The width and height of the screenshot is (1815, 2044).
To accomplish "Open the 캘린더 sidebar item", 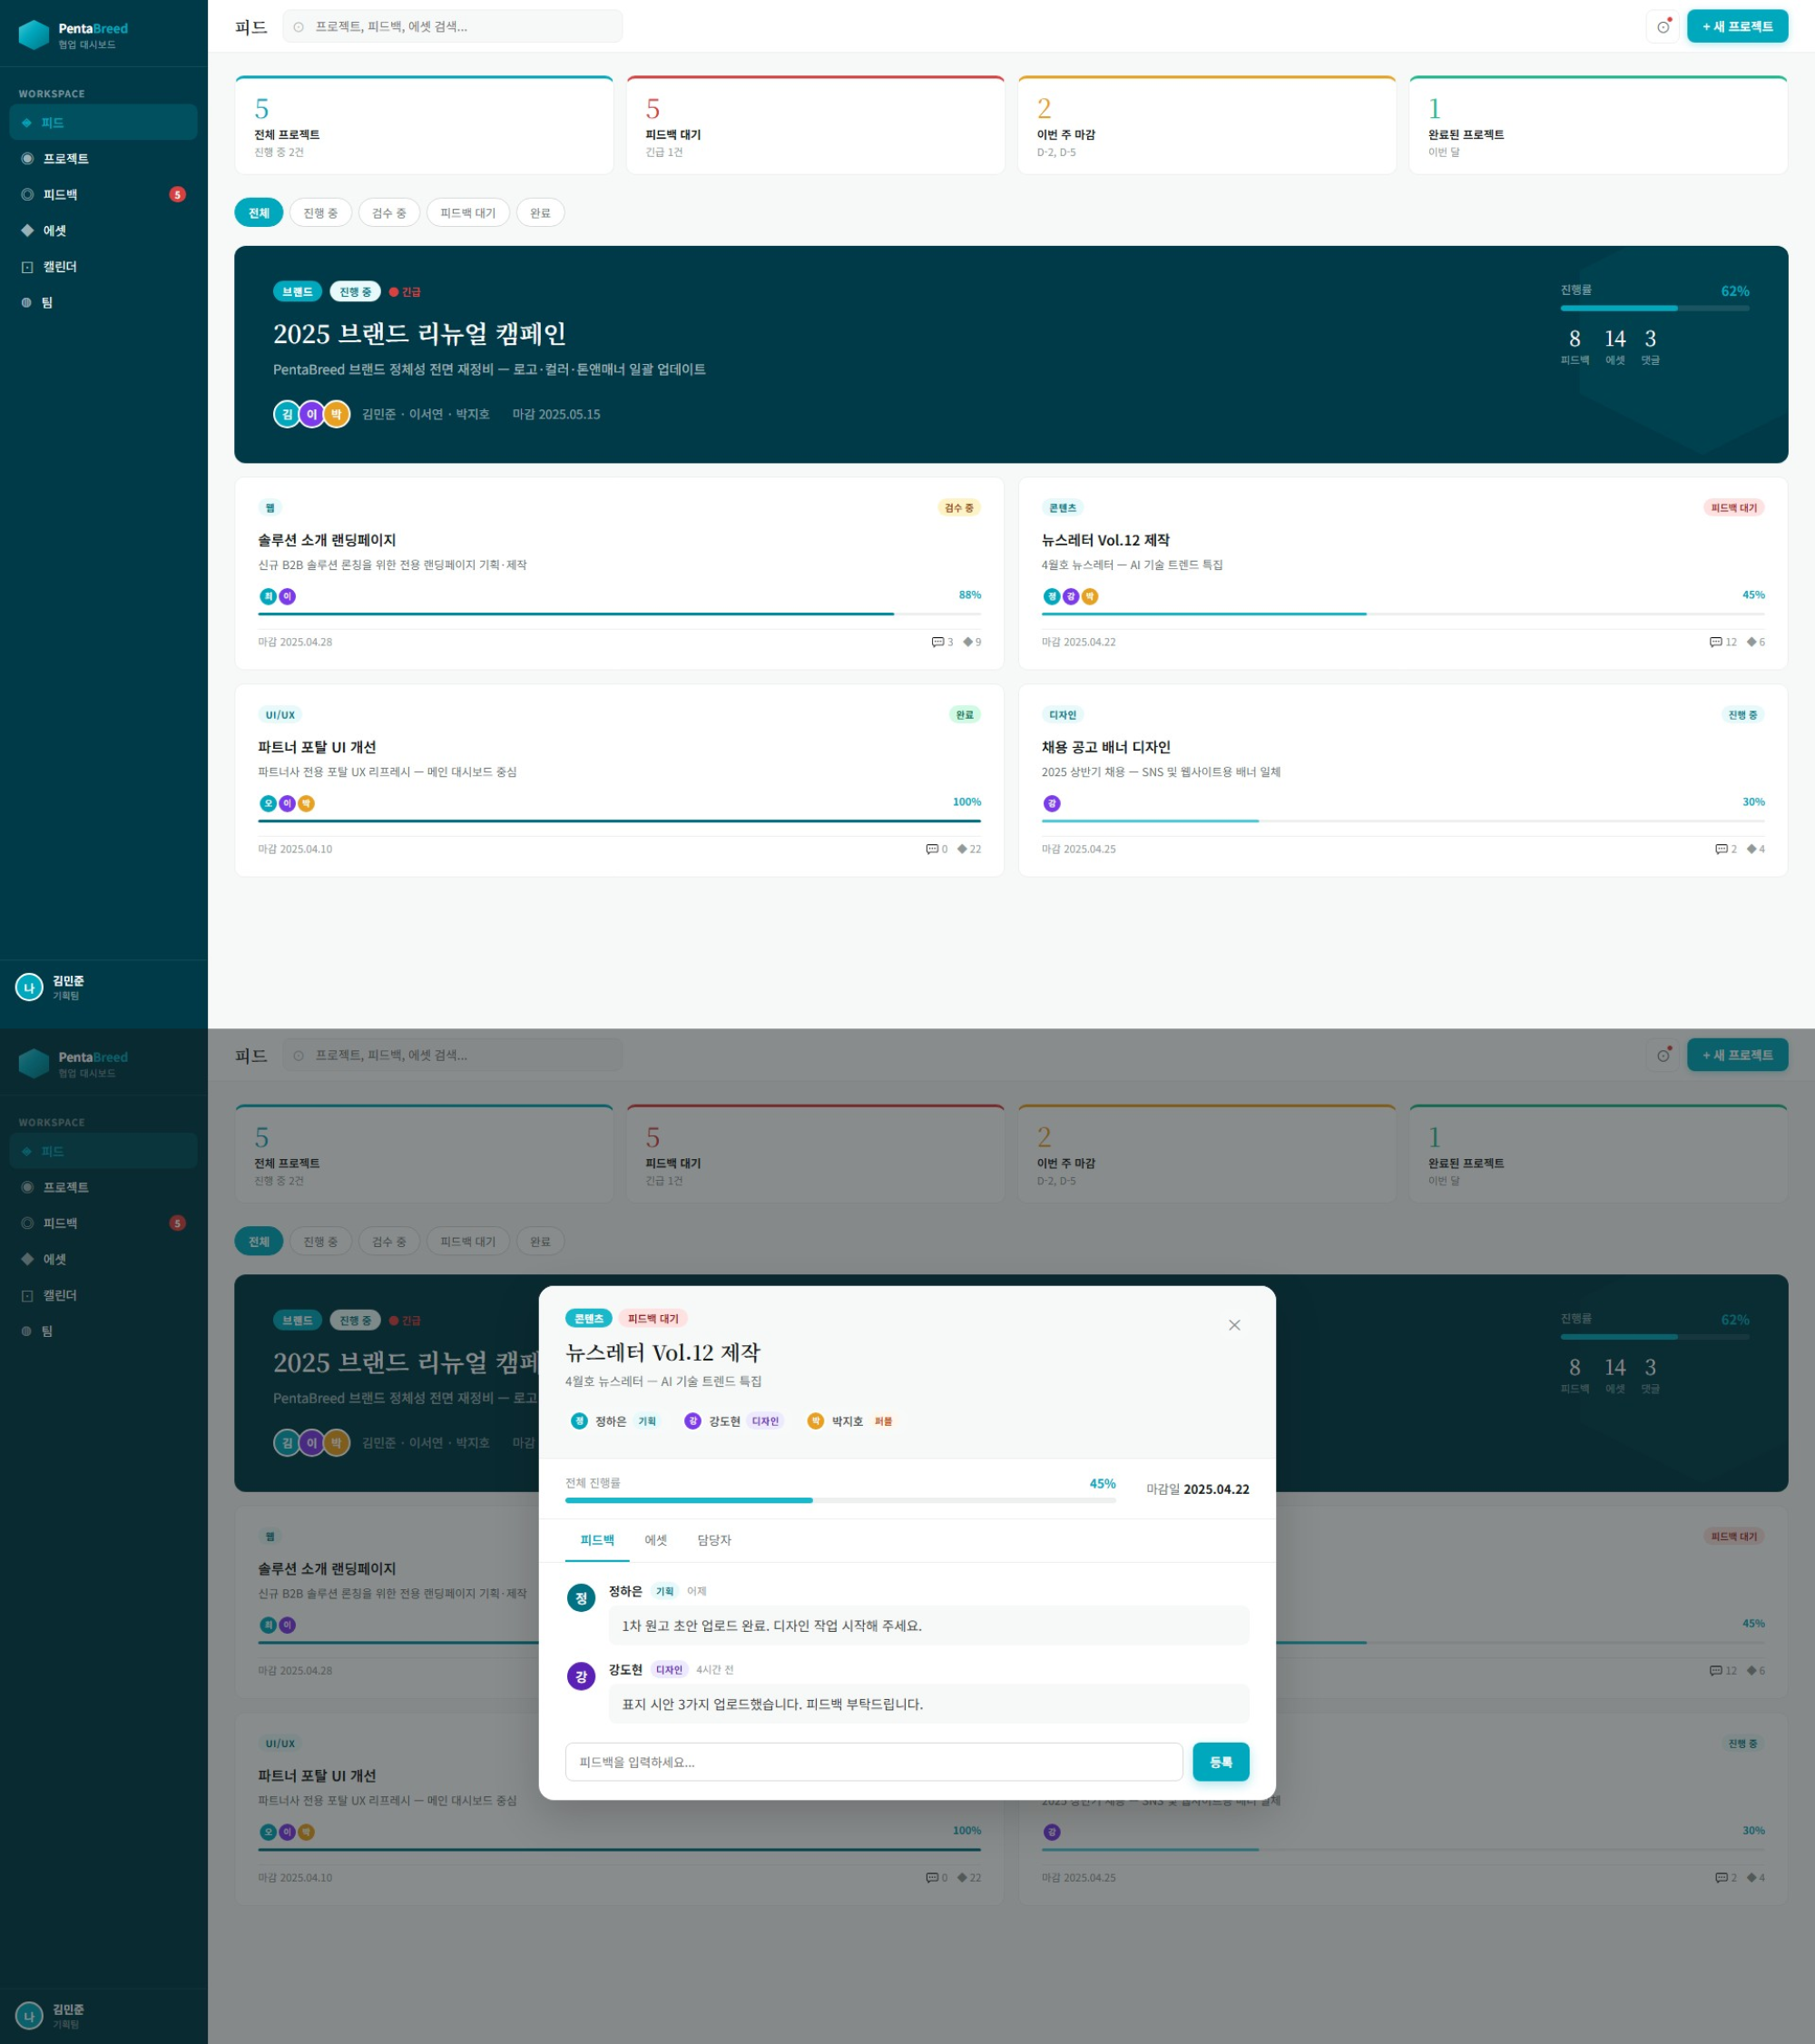I will (59, 267).
